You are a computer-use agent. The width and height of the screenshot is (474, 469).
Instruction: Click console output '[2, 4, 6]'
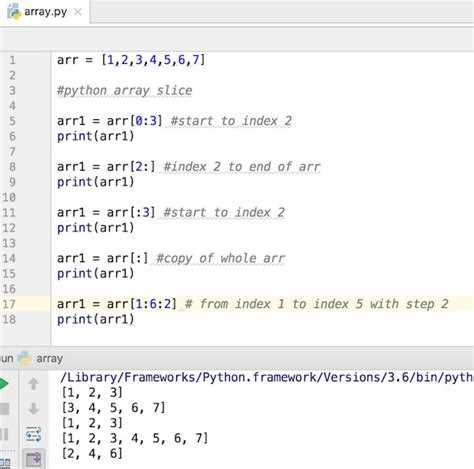click(x=92, y=454)
